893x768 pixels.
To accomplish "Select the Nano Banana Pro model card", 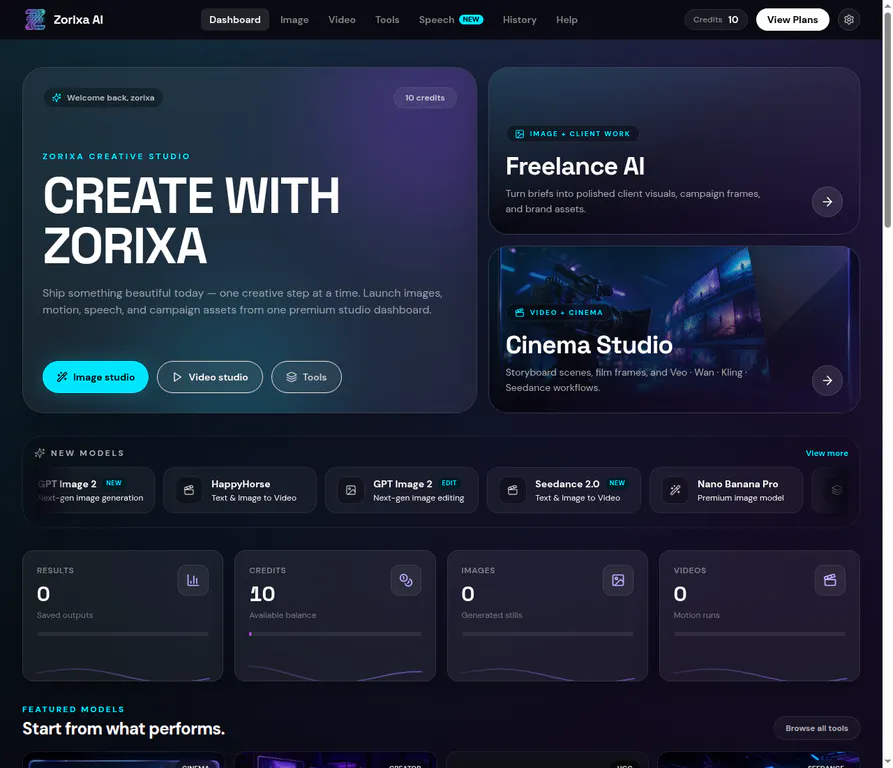I will point(726,490).
